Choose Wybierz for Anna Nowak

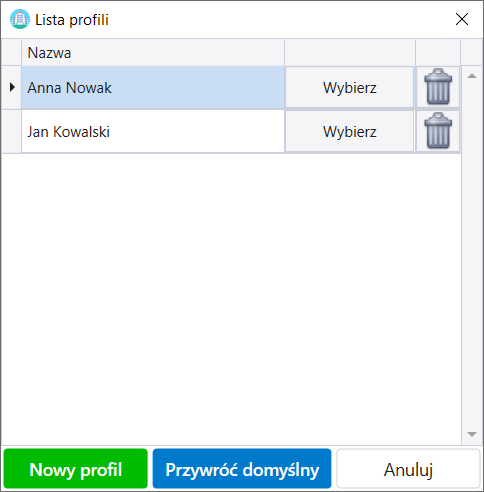pos(349,87)
